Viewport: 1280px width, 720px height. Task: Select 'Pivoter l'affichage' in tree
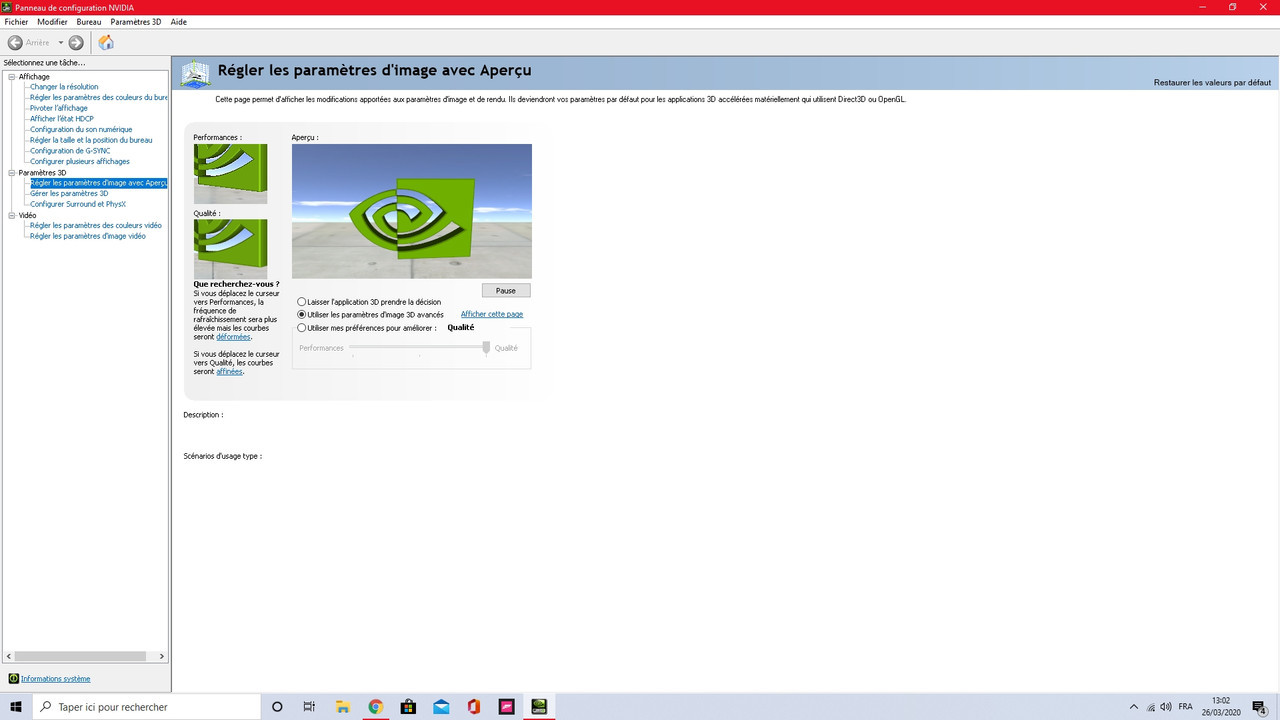pyautogui.click(x=59, y=108)
